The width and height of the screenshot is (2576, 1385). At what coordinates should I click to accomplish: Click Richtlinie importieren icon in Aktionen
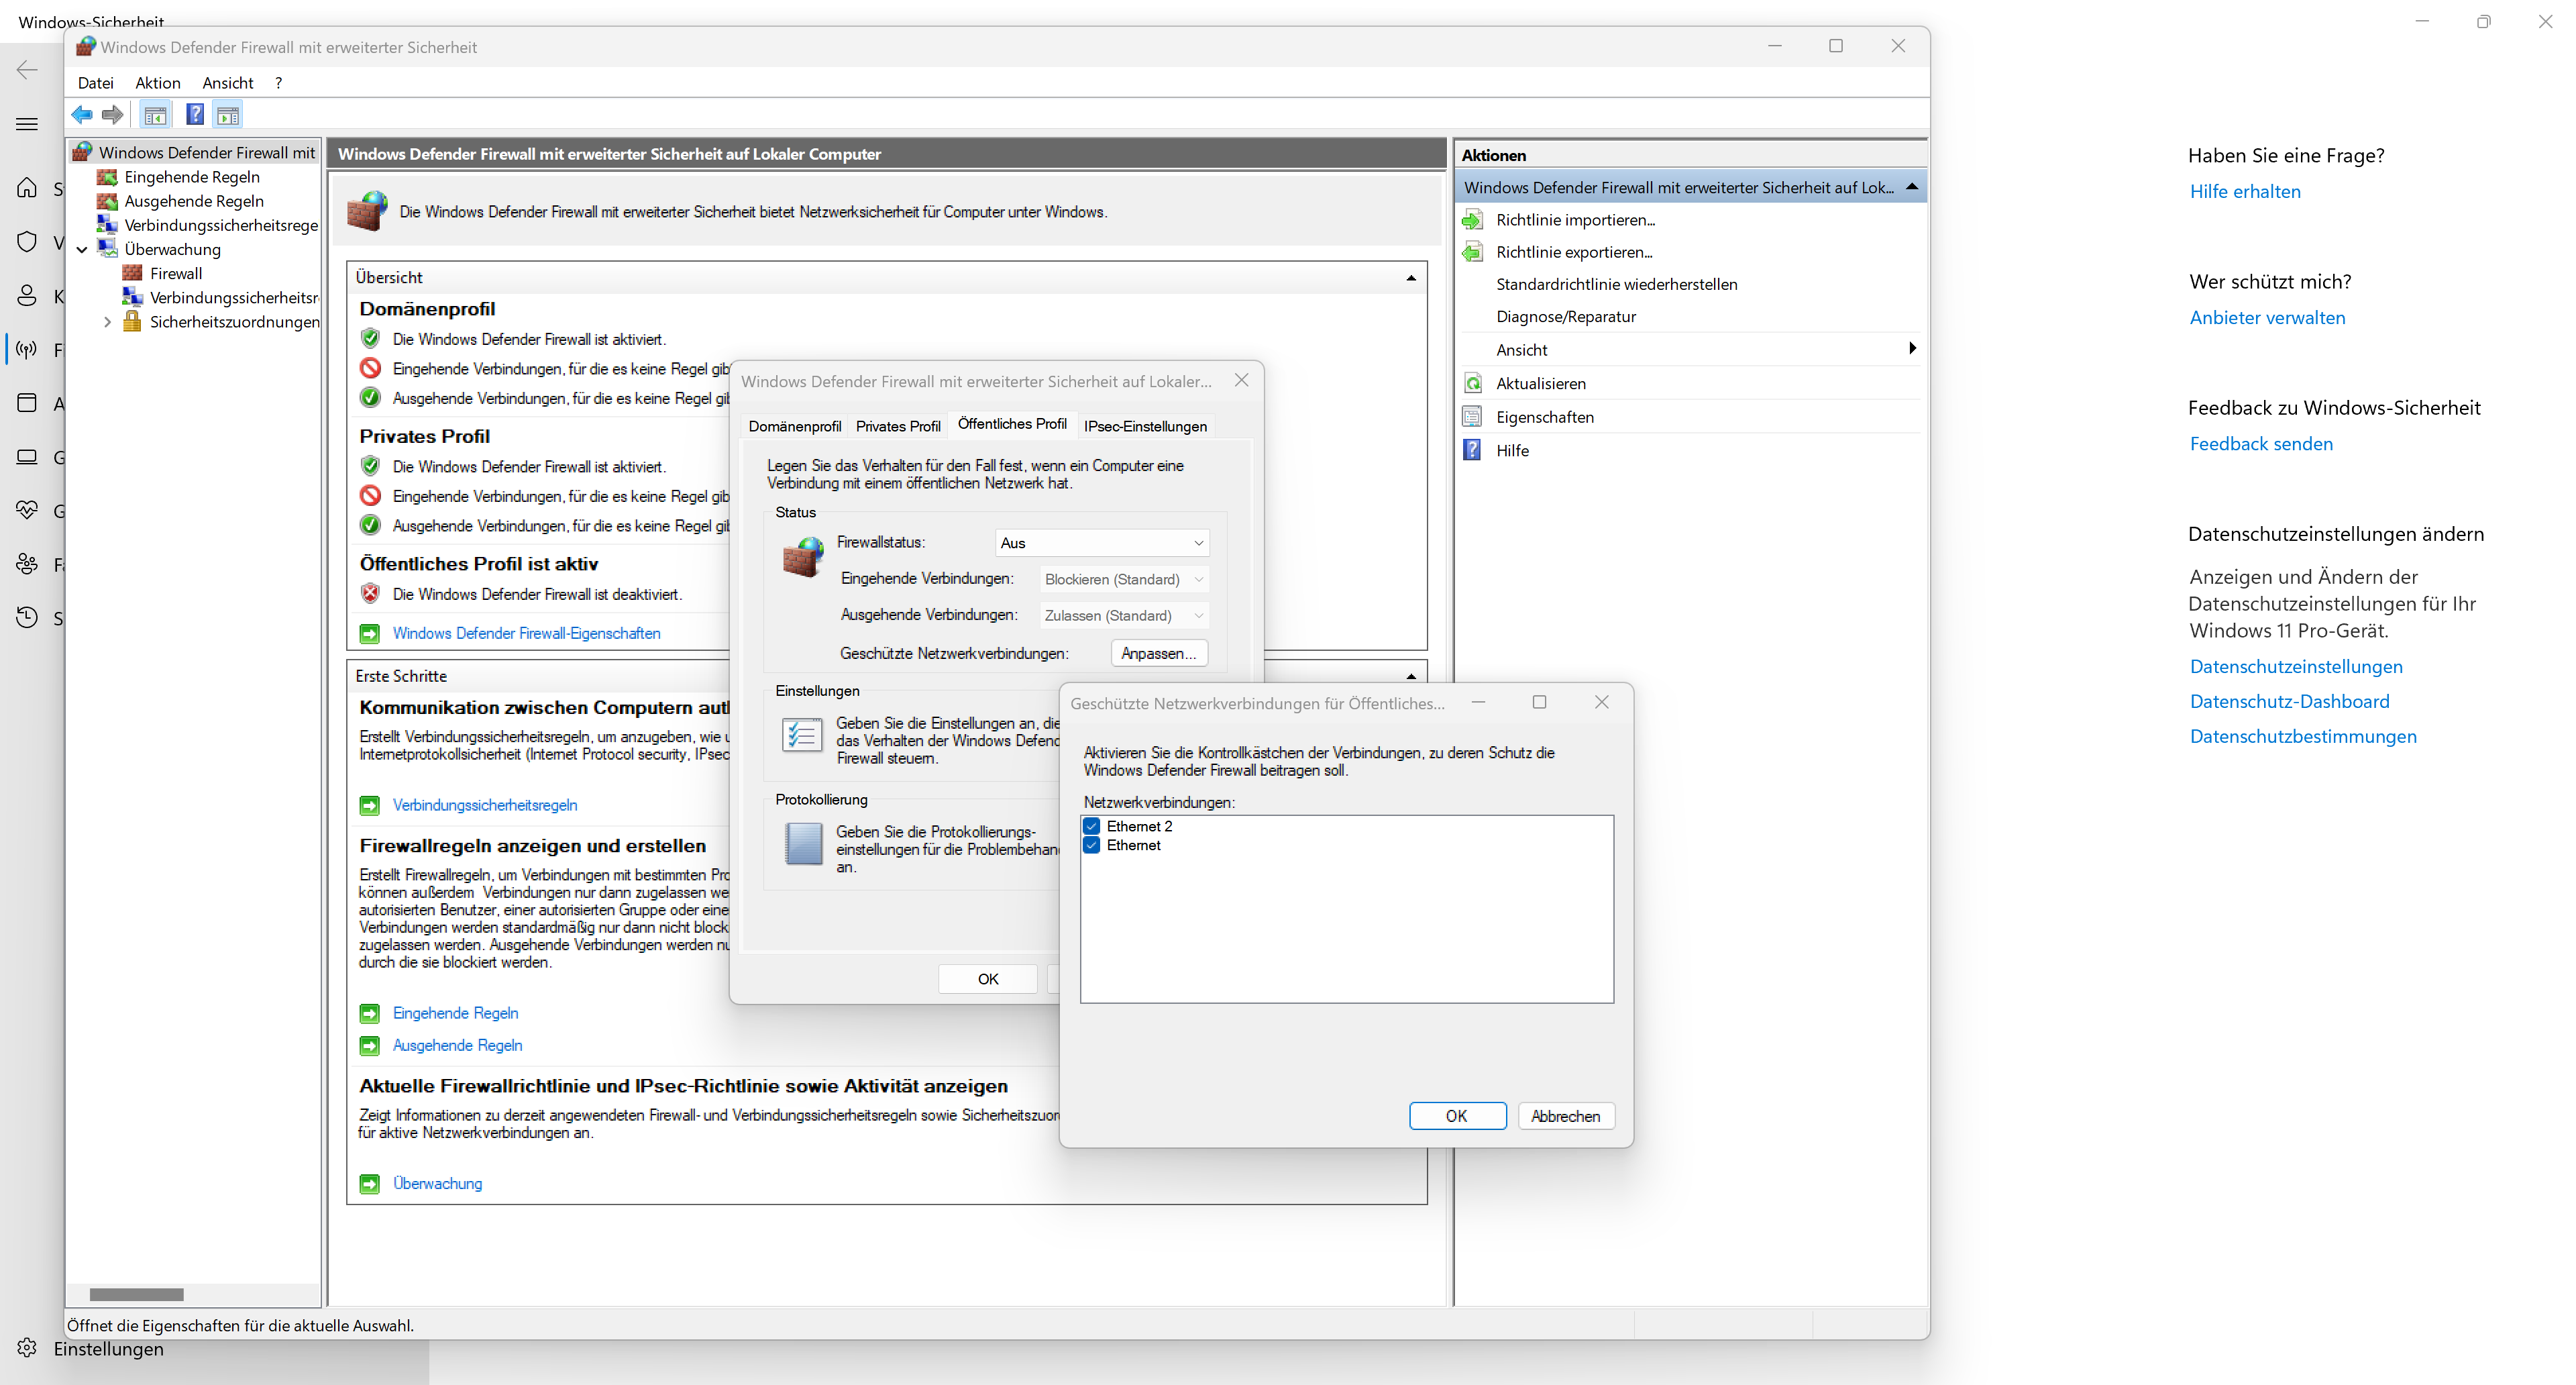(x=1472, y=220)
